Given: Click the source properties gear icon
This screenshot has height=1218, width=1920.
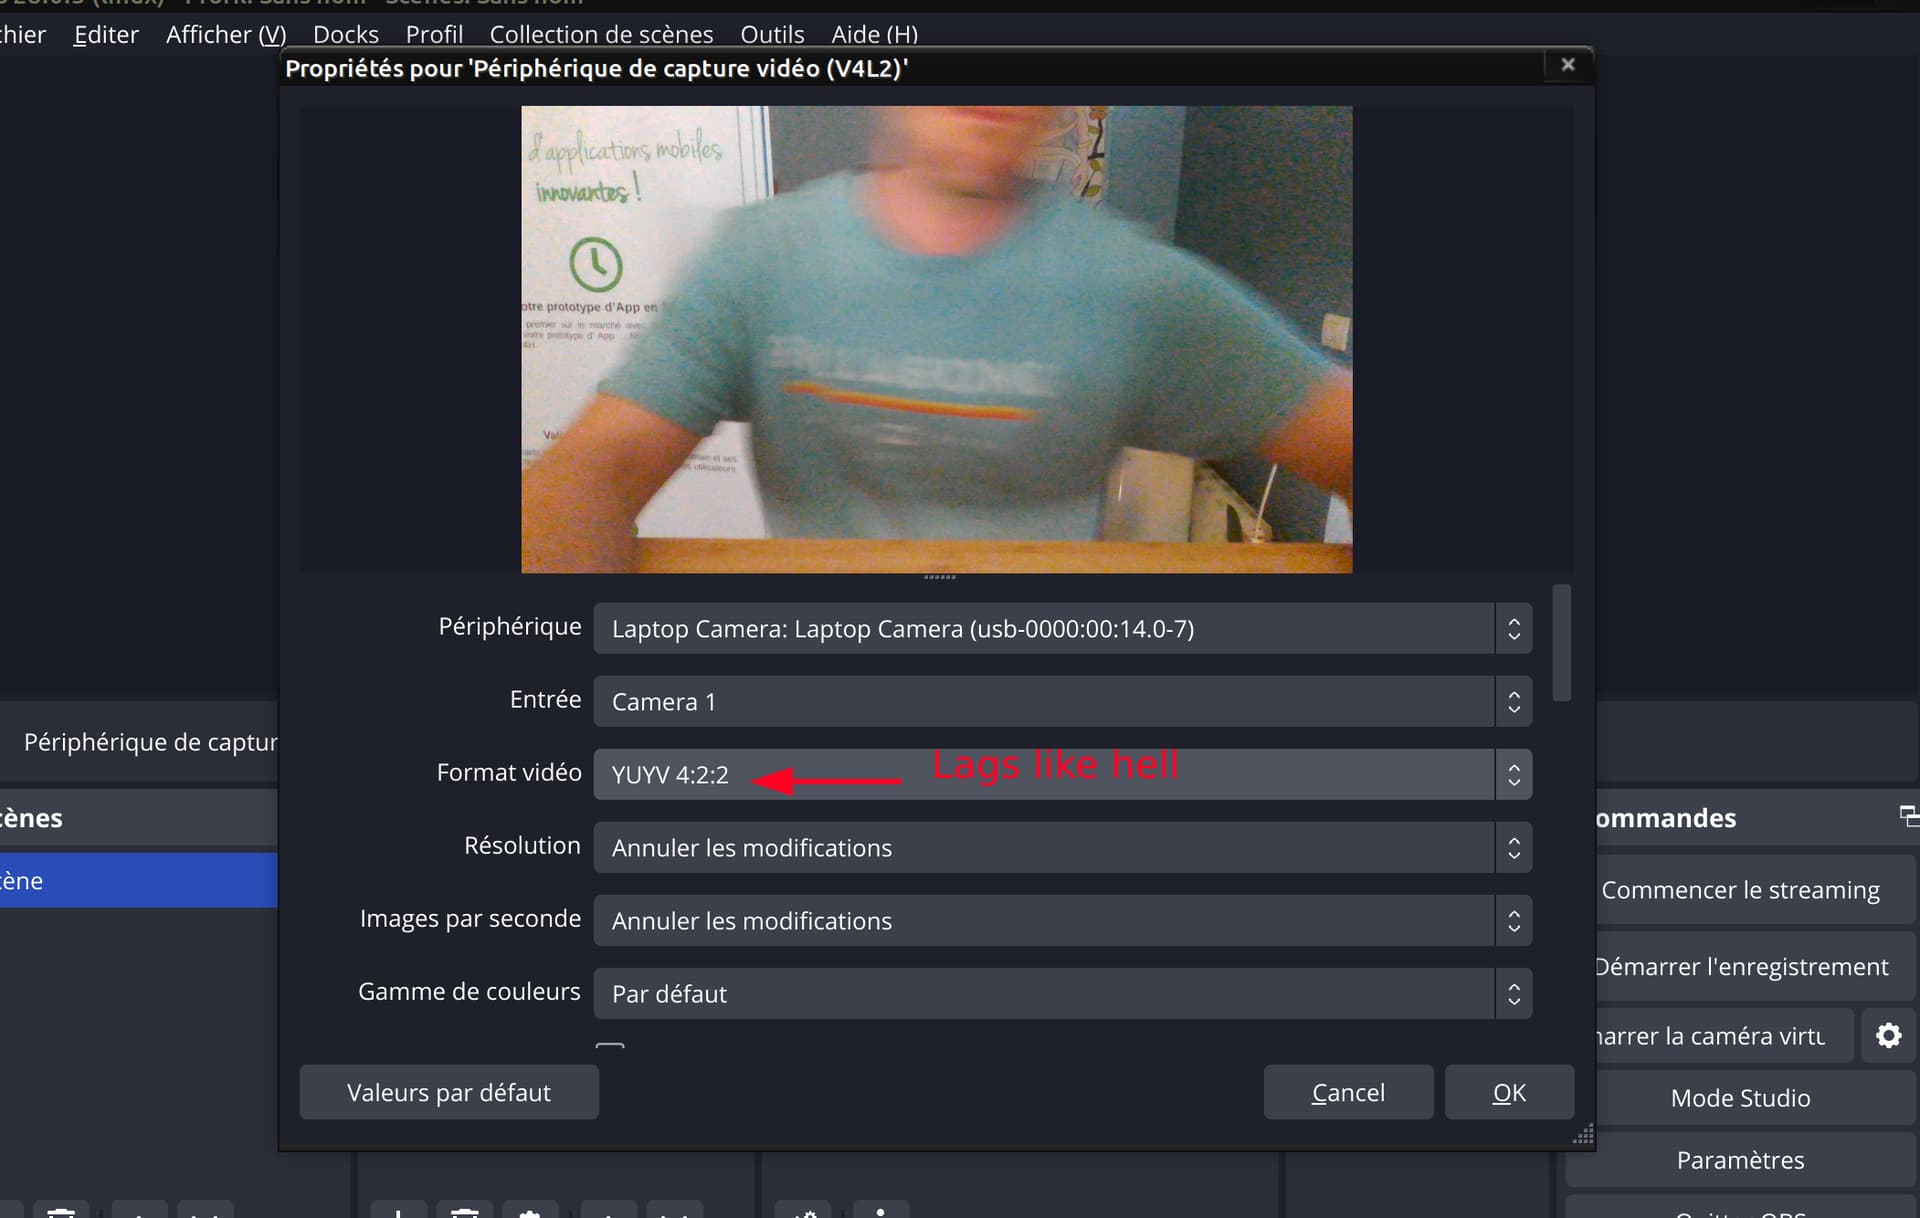Looking at the screenshot, I should [530, 1211].
